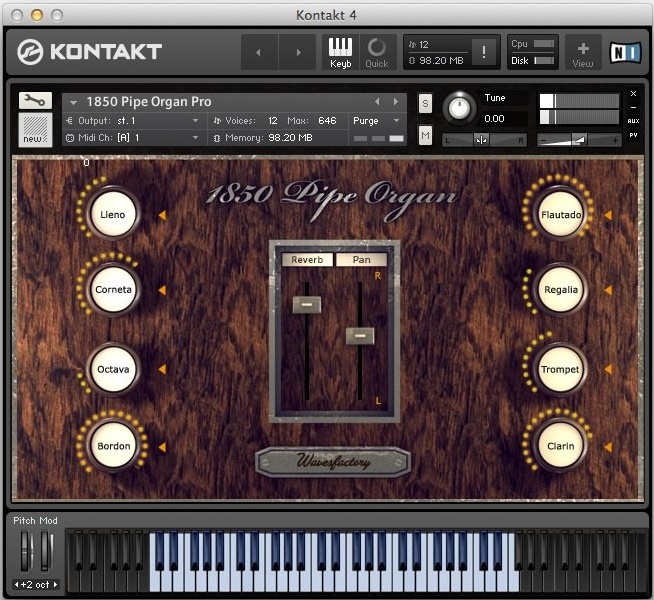
Task: Select previous preset arrow in instrument header
Action: click(377, 101)
